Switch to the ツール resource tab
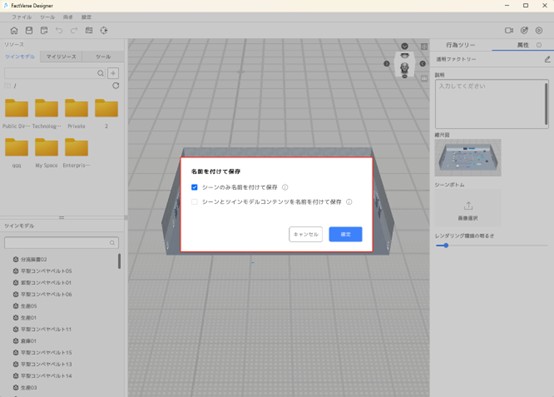 [103, 57]
